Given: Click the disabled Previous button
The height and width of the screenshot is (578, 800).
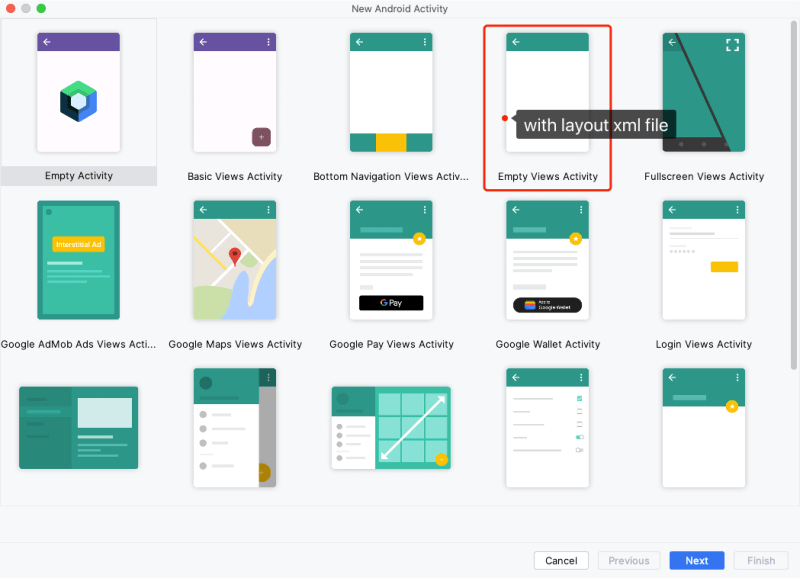Looking at the screenshot, I should [629, 560].
